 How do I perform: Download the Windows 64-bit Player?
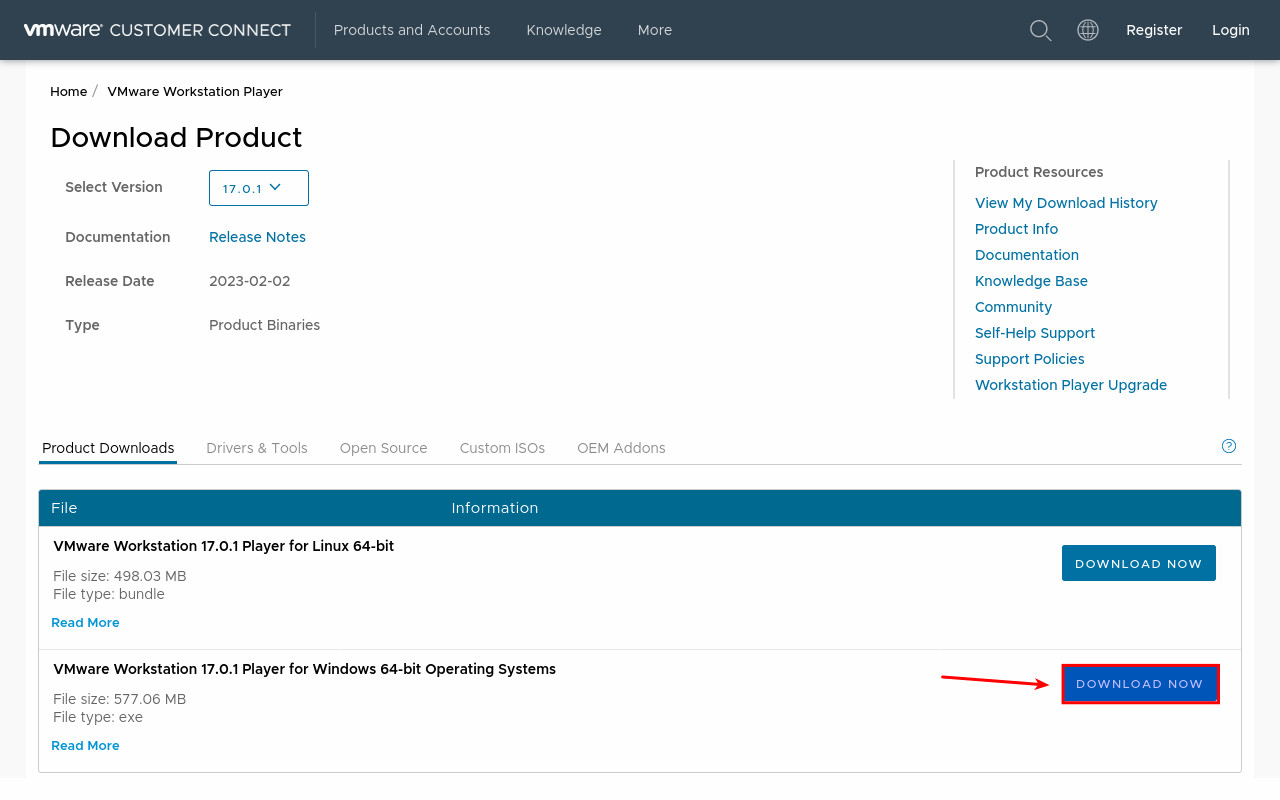[x=1140, y=684]
